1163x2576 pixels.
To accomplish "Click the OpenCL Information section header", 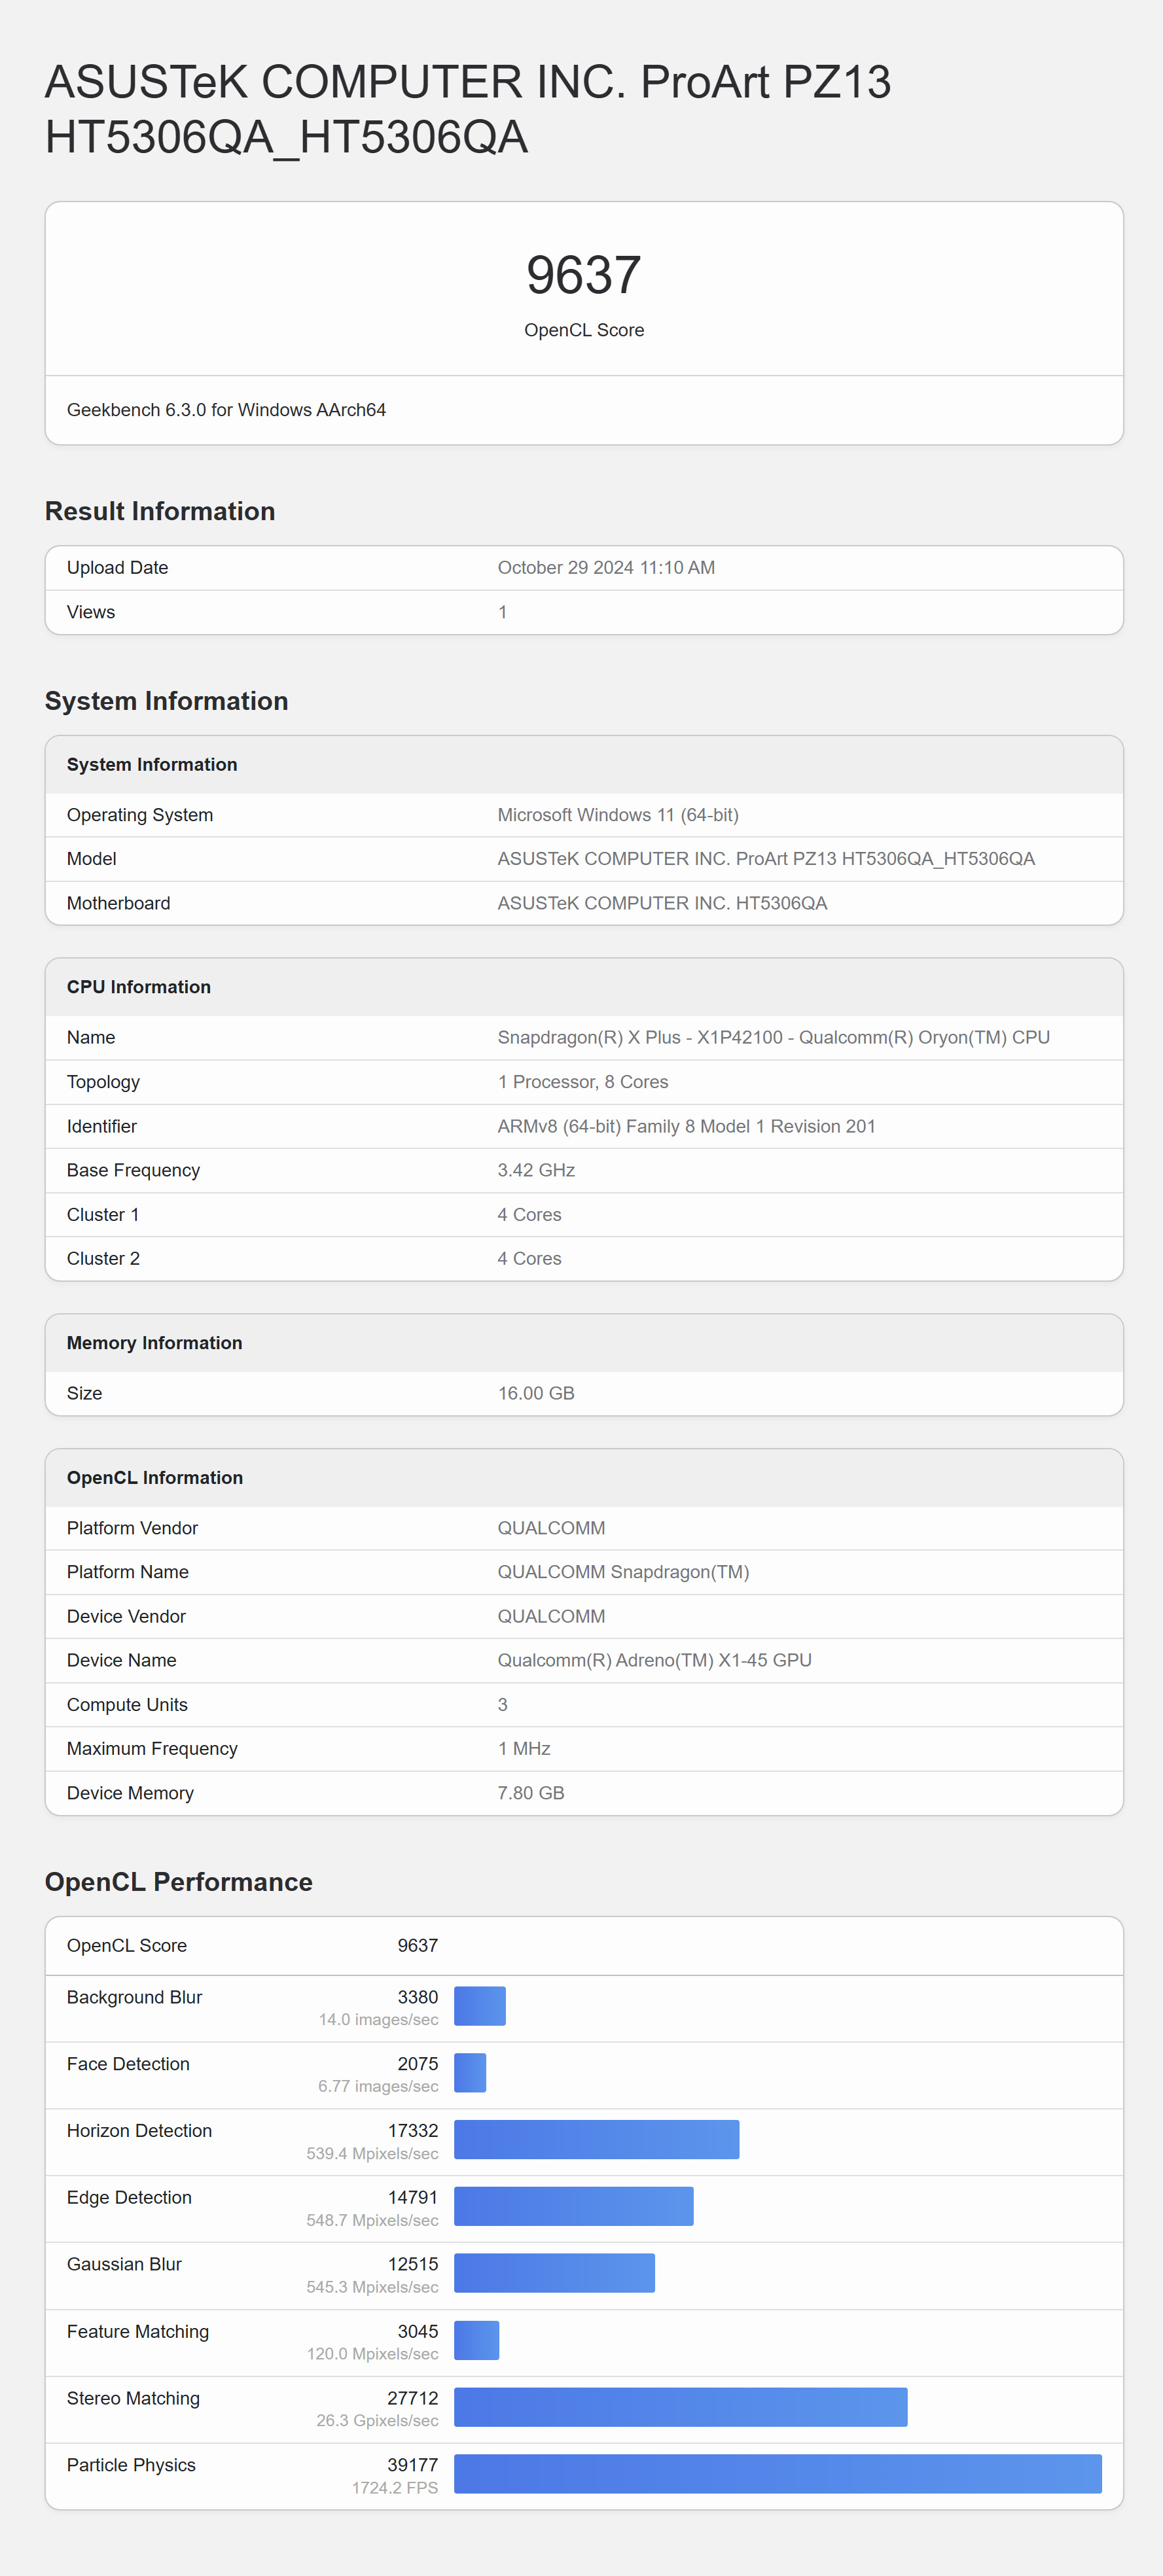I will [x=155, y=1478].
